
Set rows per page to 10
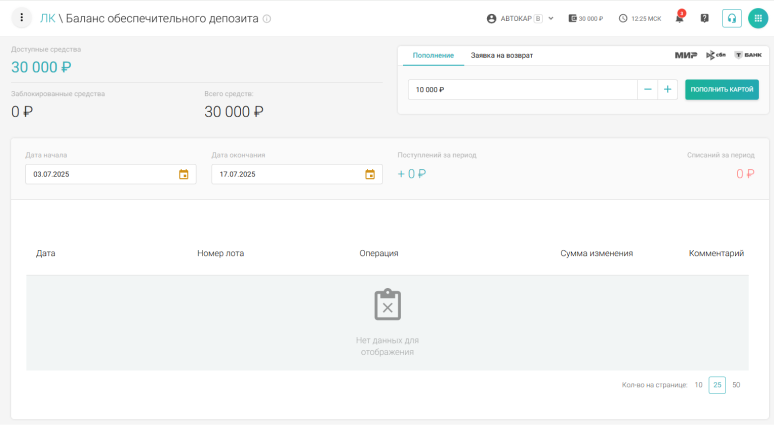click(698, 385)
